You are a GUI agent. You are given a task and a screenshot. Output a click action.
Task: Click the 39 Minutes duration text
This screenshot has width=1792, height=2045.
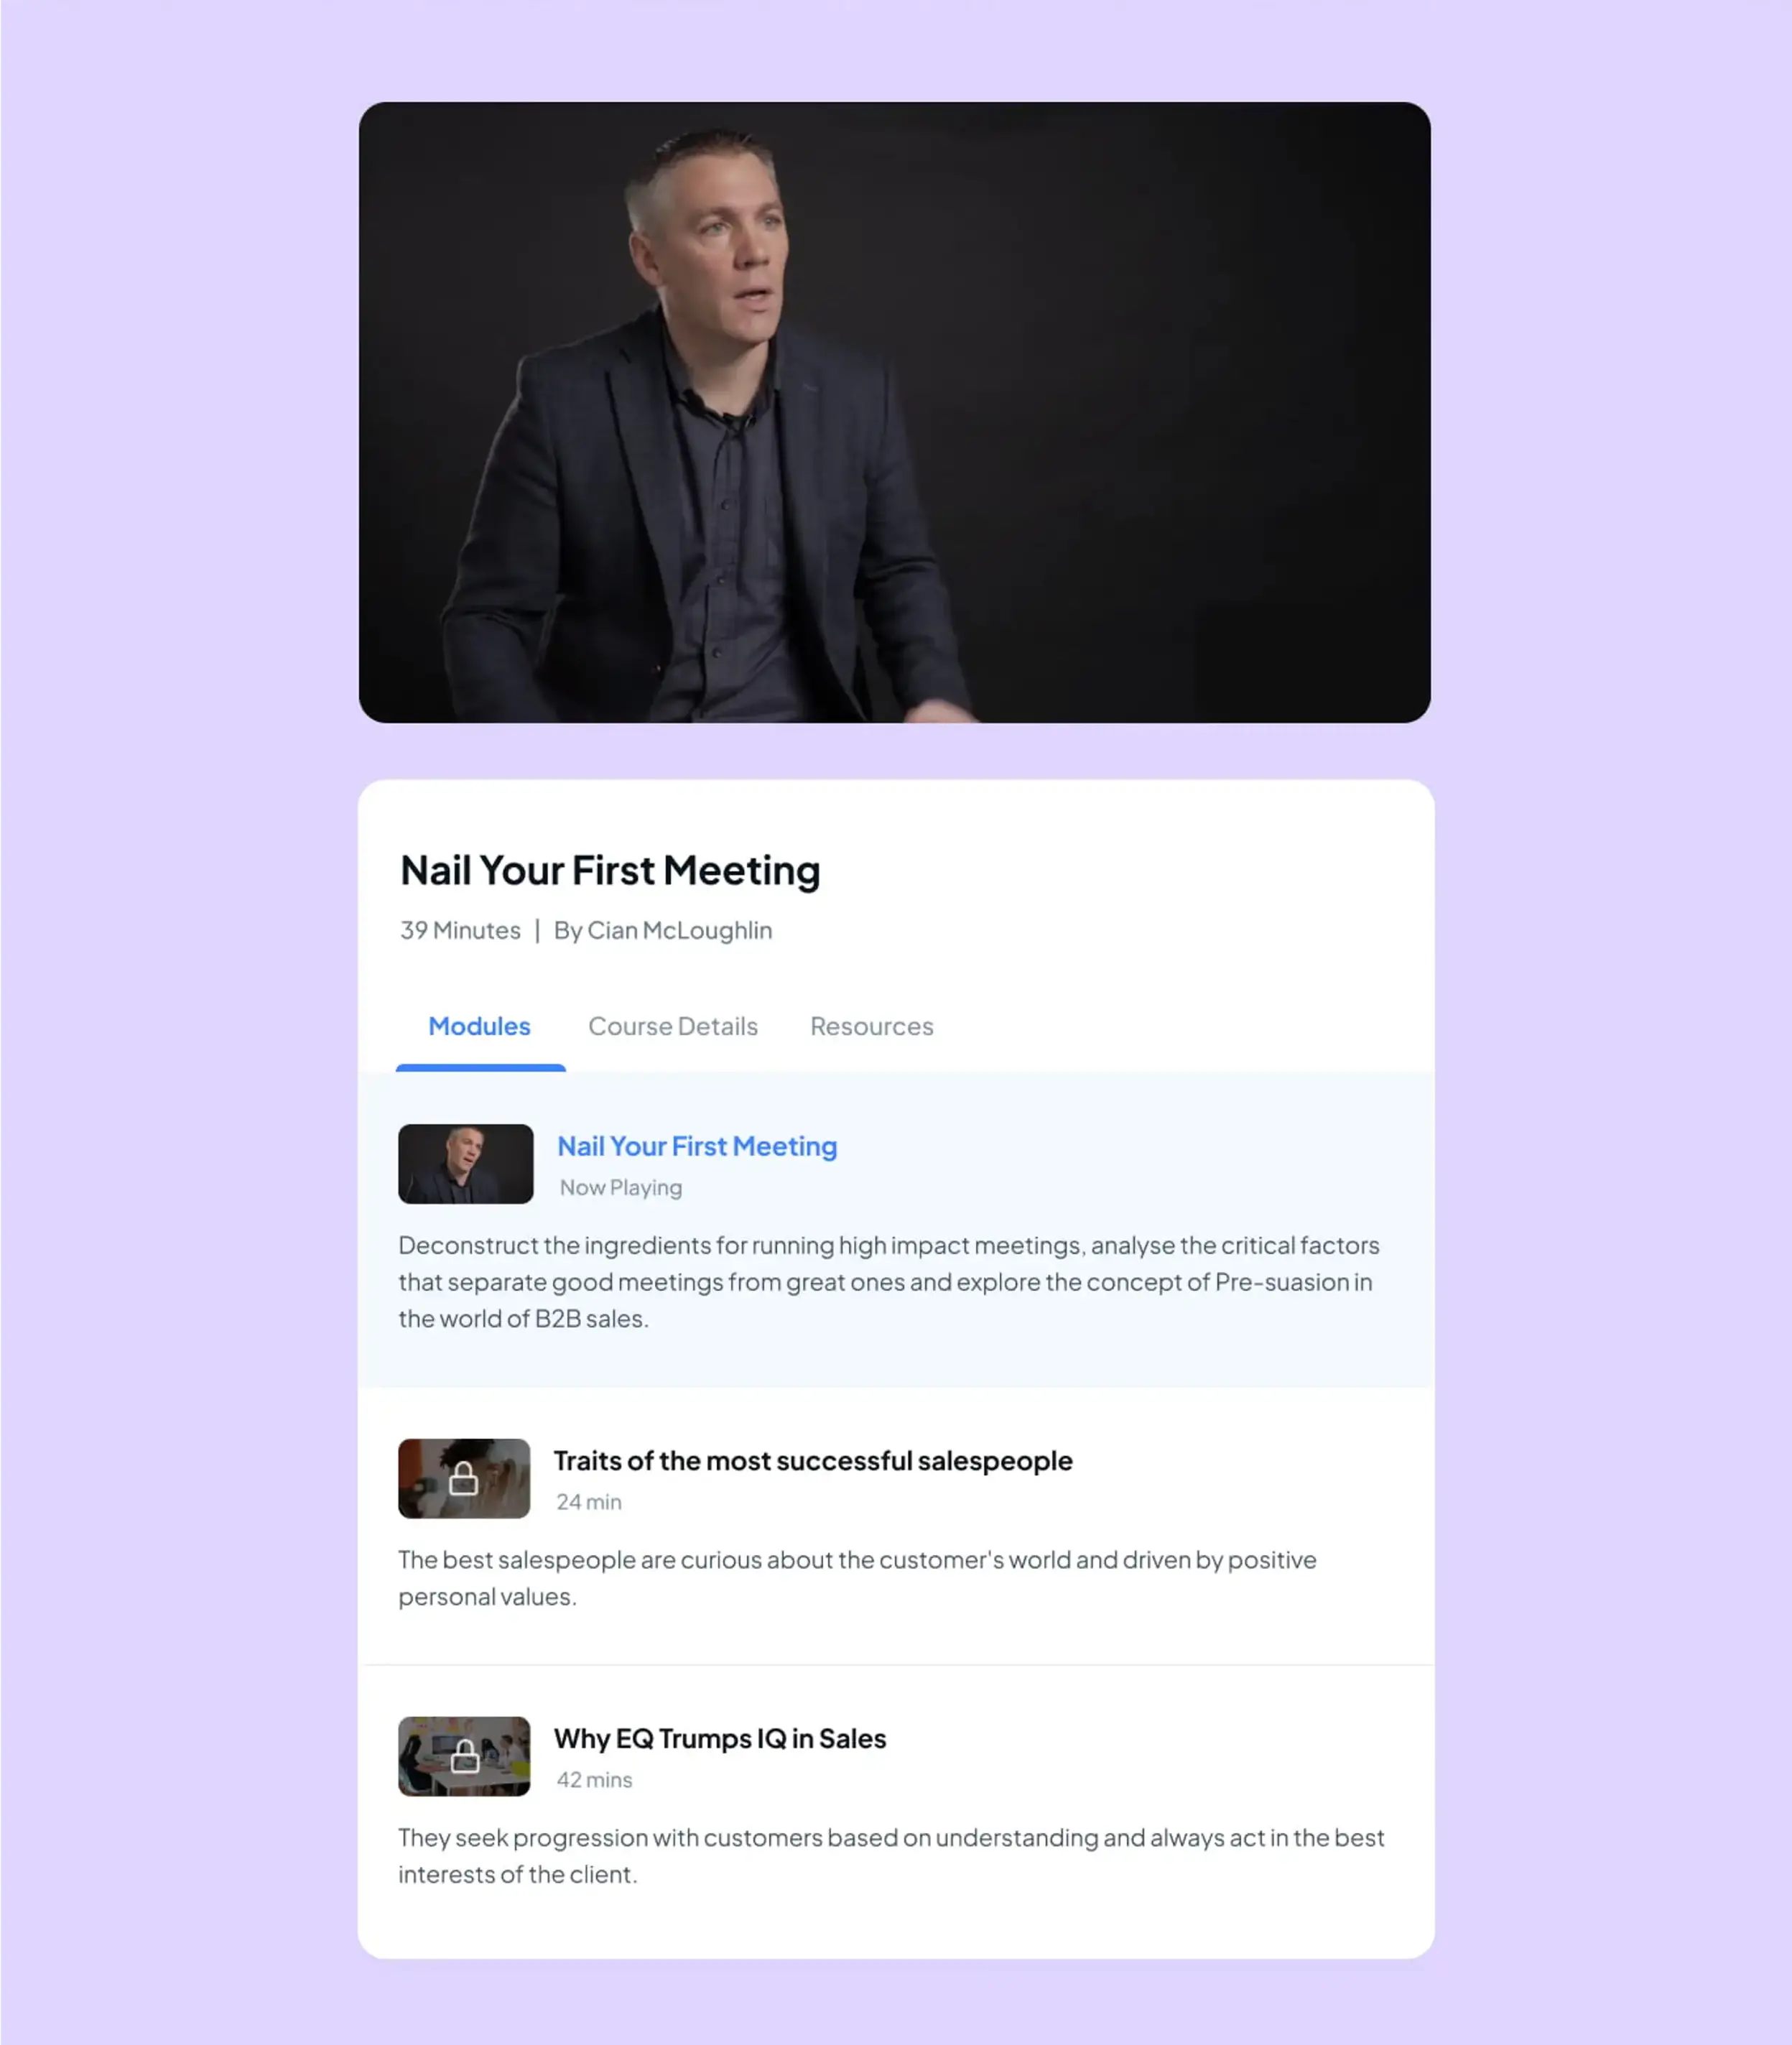460,930
